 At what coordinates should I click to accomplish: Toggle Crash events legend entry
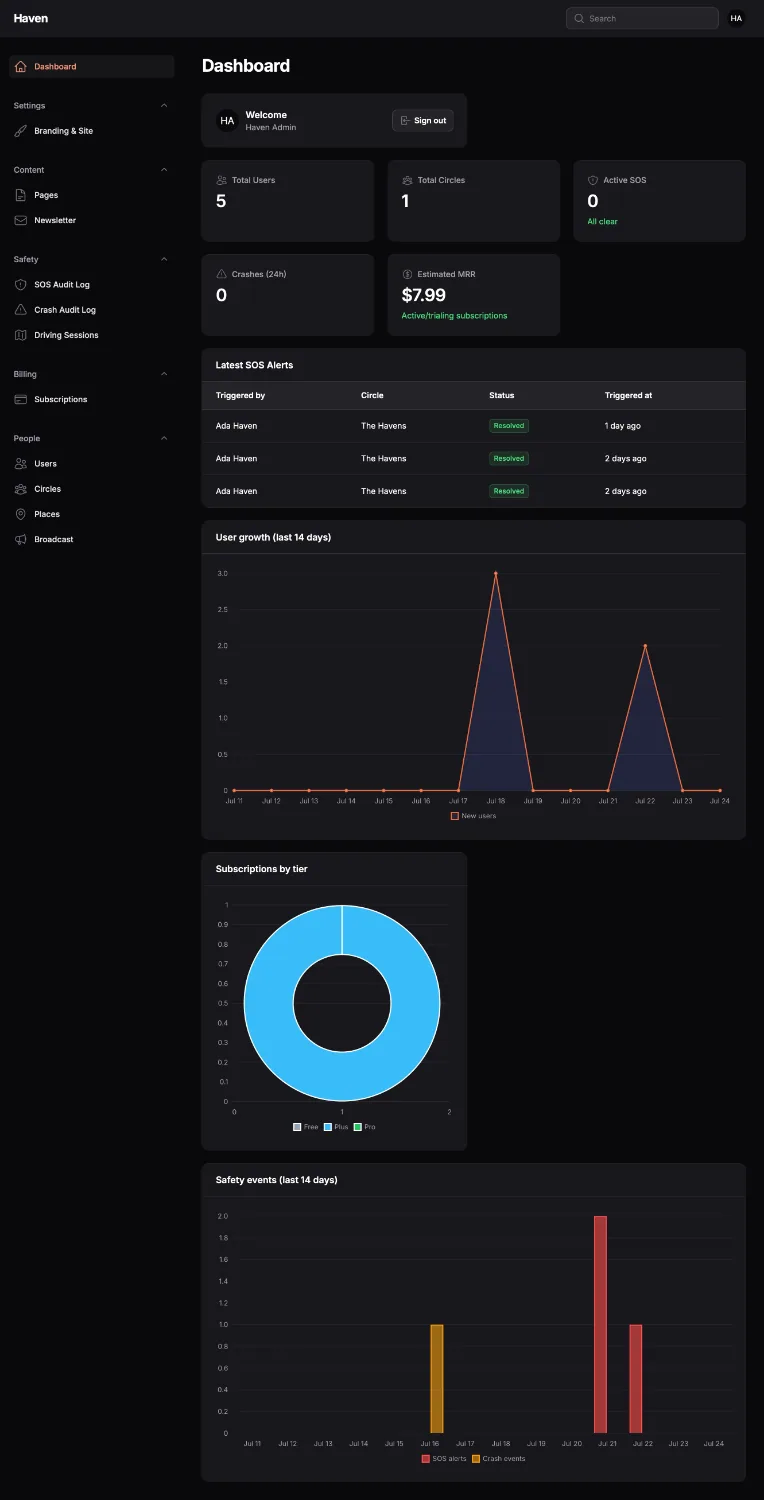(x=498, y=1459)
